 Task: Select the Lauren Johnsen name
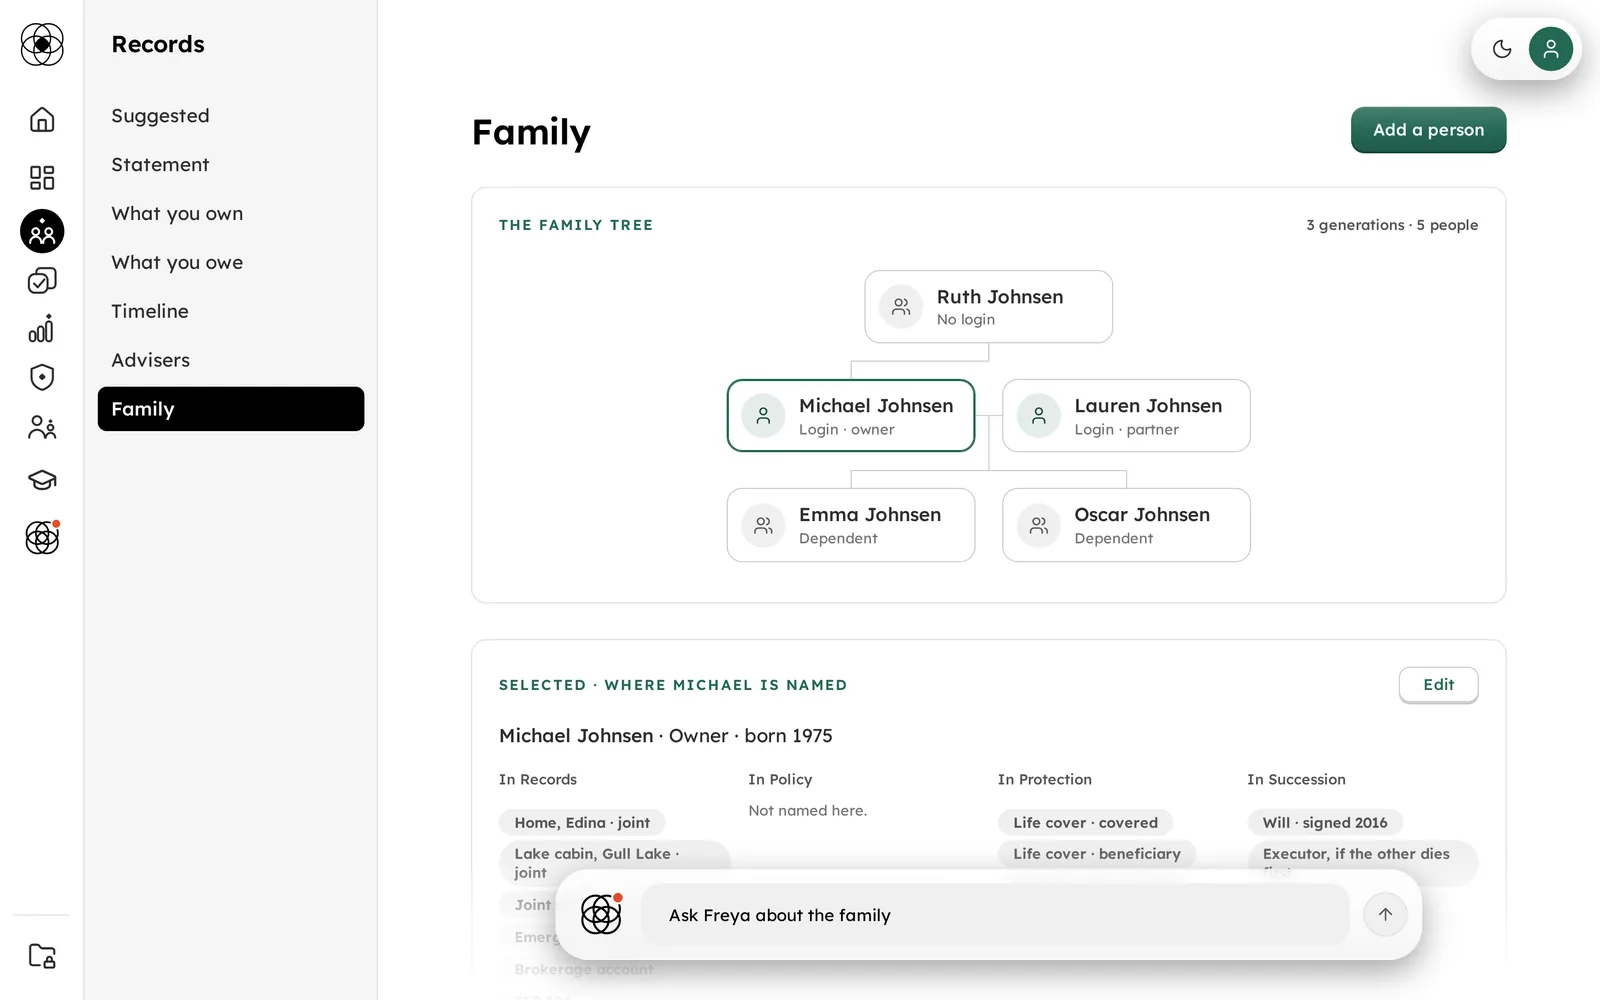[1148, 406]
